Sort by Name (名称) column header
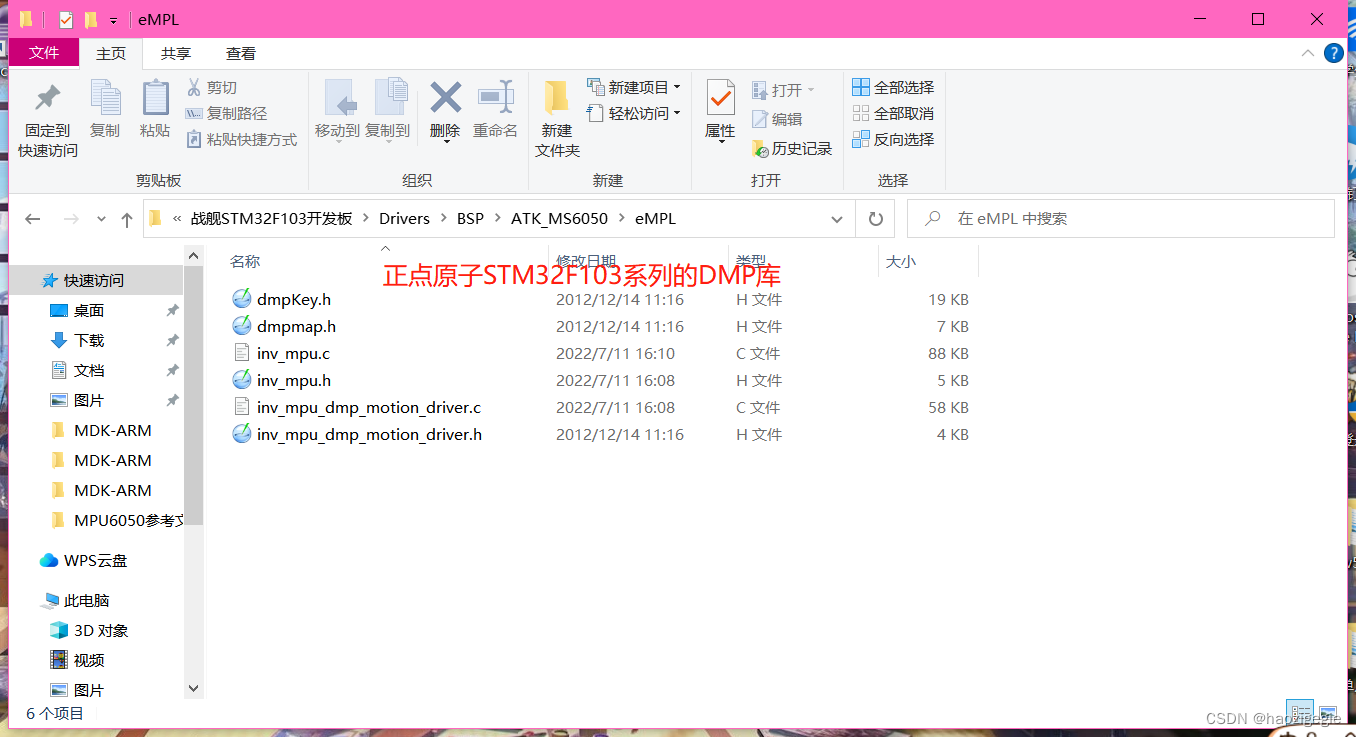This screenshot has width=1356, height=737. pos(245,261)
